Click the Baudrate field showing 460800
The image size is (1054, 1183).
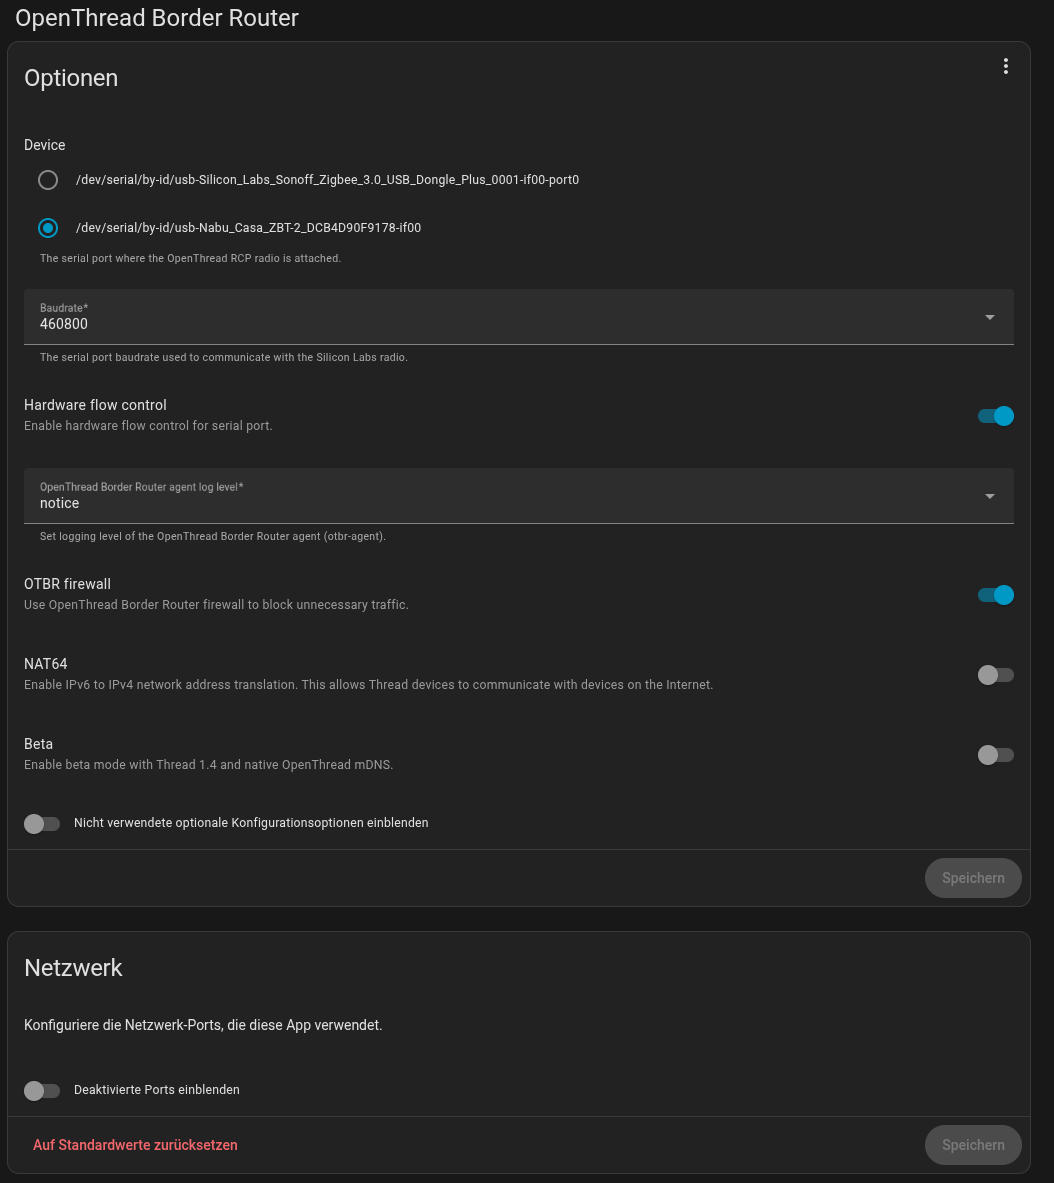(500, 317)
